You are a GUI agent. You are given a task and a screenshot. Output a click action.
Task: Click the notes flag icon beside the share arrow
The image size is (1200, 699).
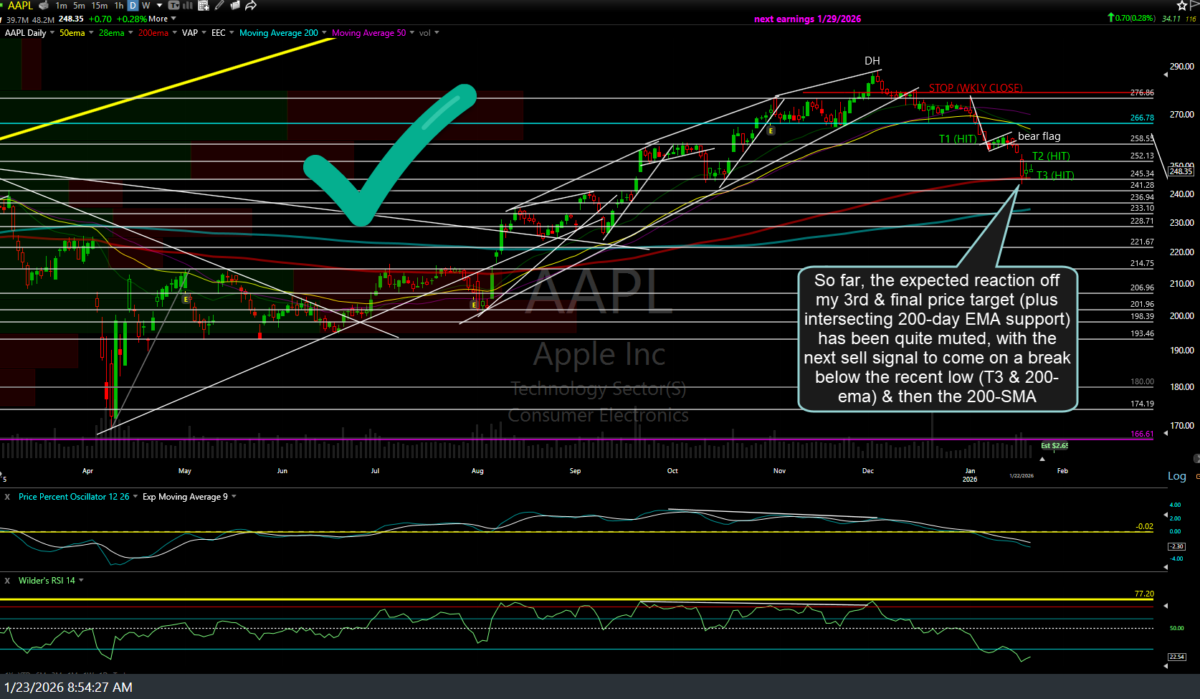(x=235, y=6)
